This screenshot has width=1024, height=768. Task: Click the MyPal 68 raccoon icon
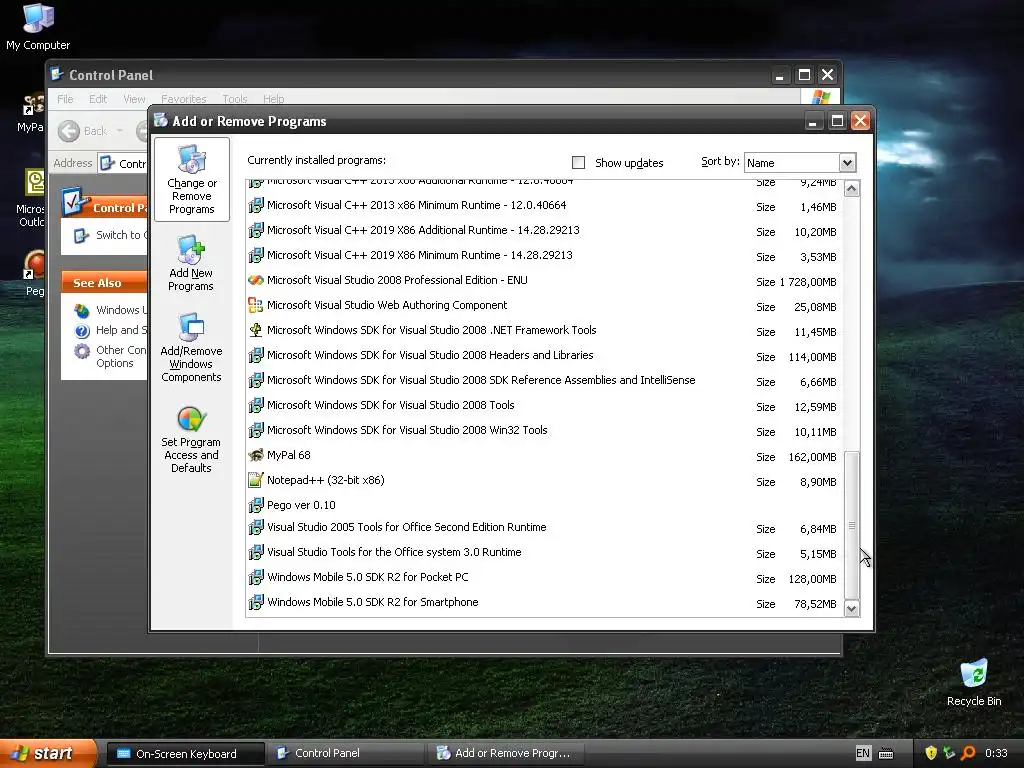coord(255,455)
